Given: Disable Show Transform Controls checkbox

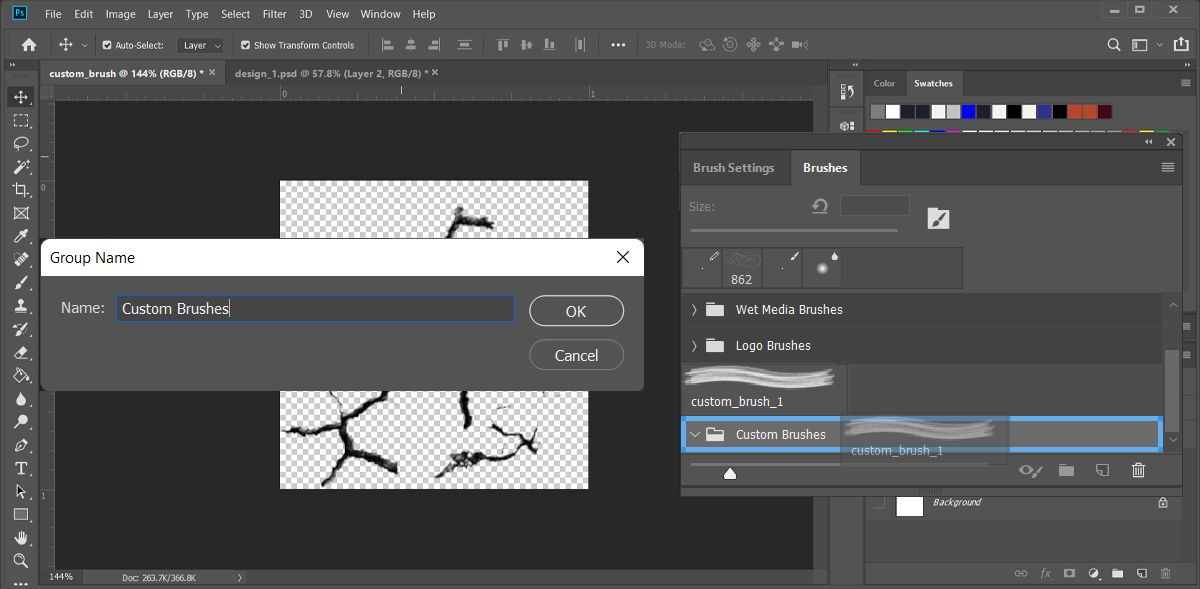Looking at the screenshot, I should tap(245, 45).
